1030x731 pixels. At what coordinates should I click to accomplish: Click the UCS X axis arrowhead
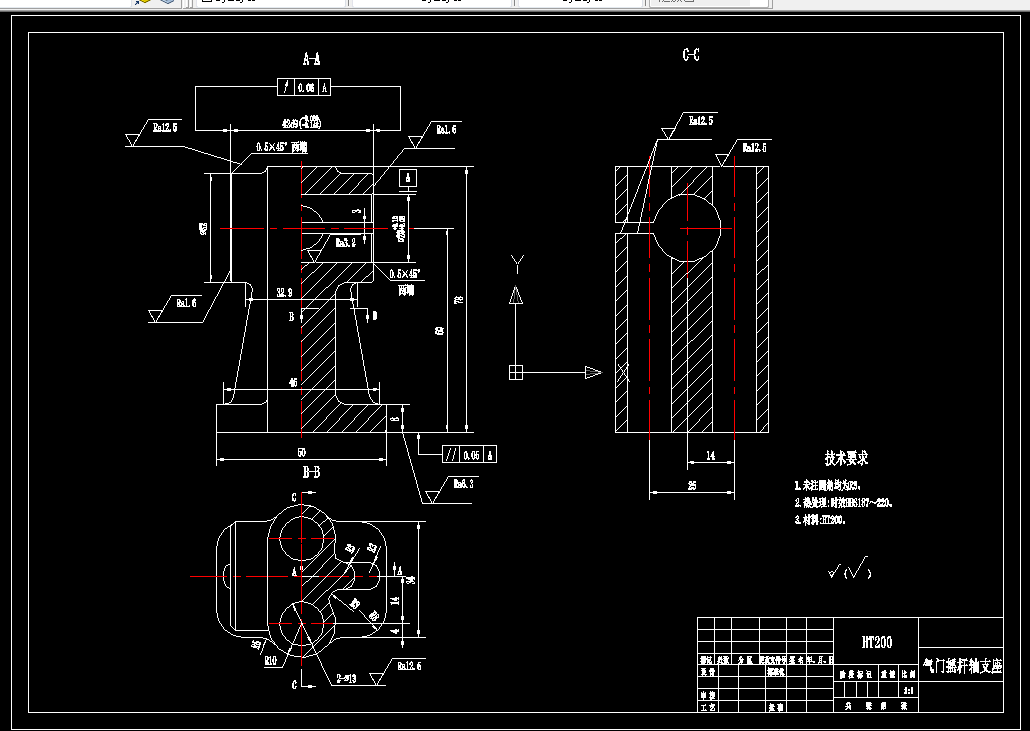[593, 372]
